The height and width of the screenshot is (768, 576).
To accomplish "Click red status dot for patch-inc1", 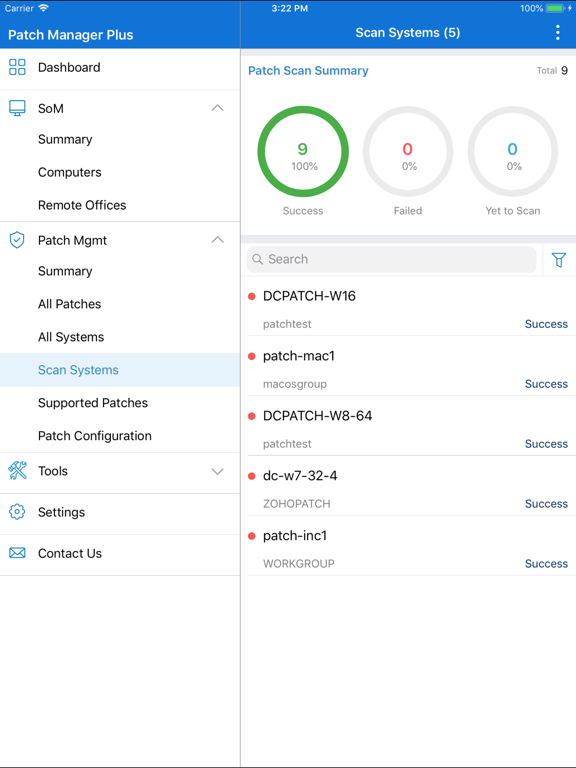I will [x=252, y=536].
